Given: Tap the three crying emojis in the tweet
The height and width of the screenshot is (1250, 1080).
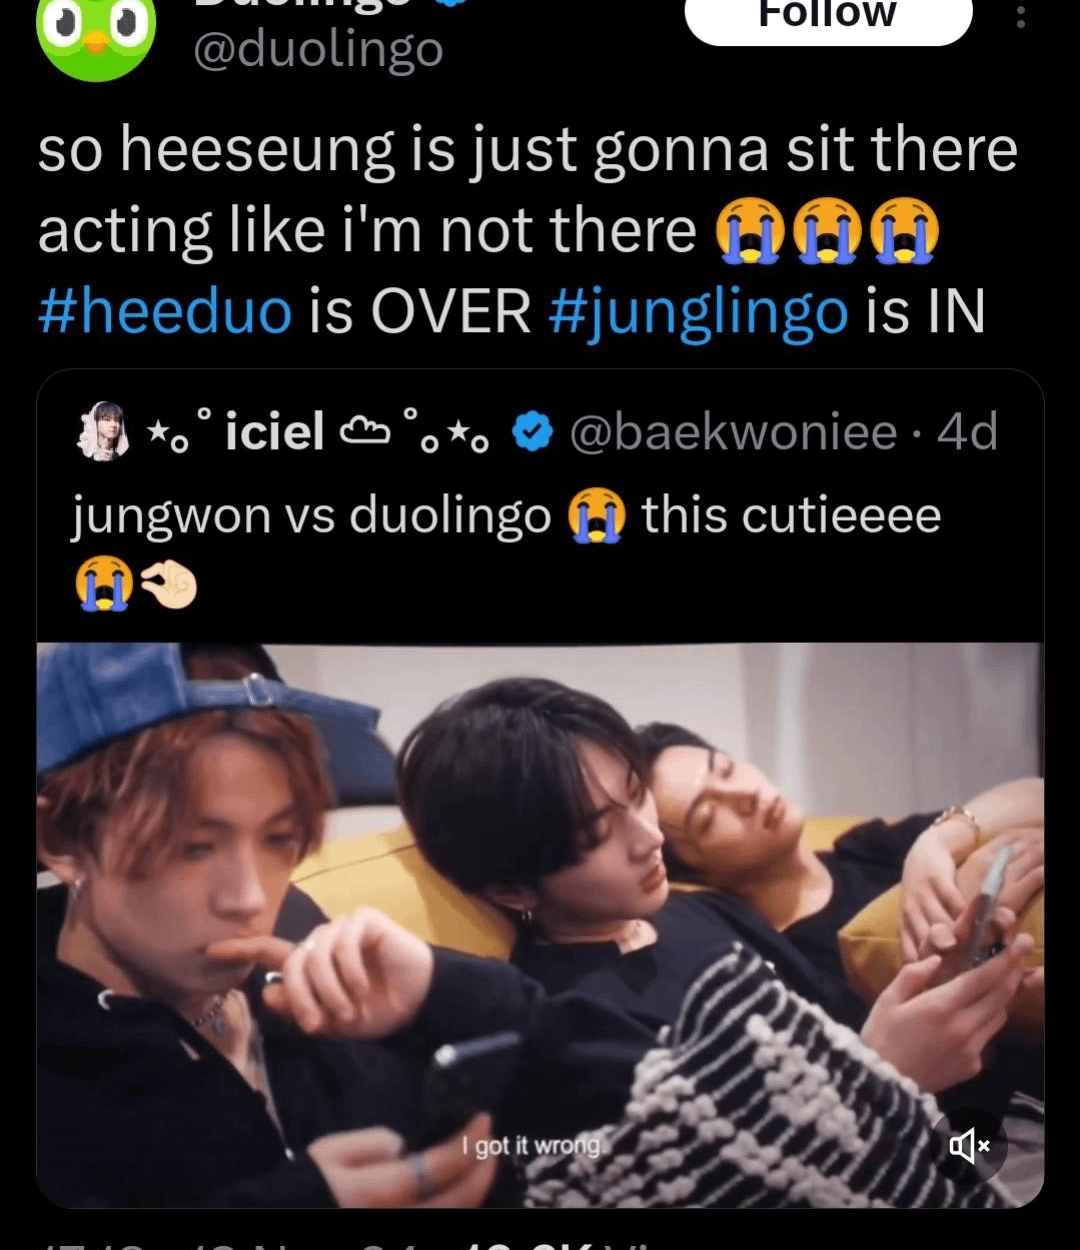Looking at the screenshot, I should pyautogui.click(x=827, y=231).
